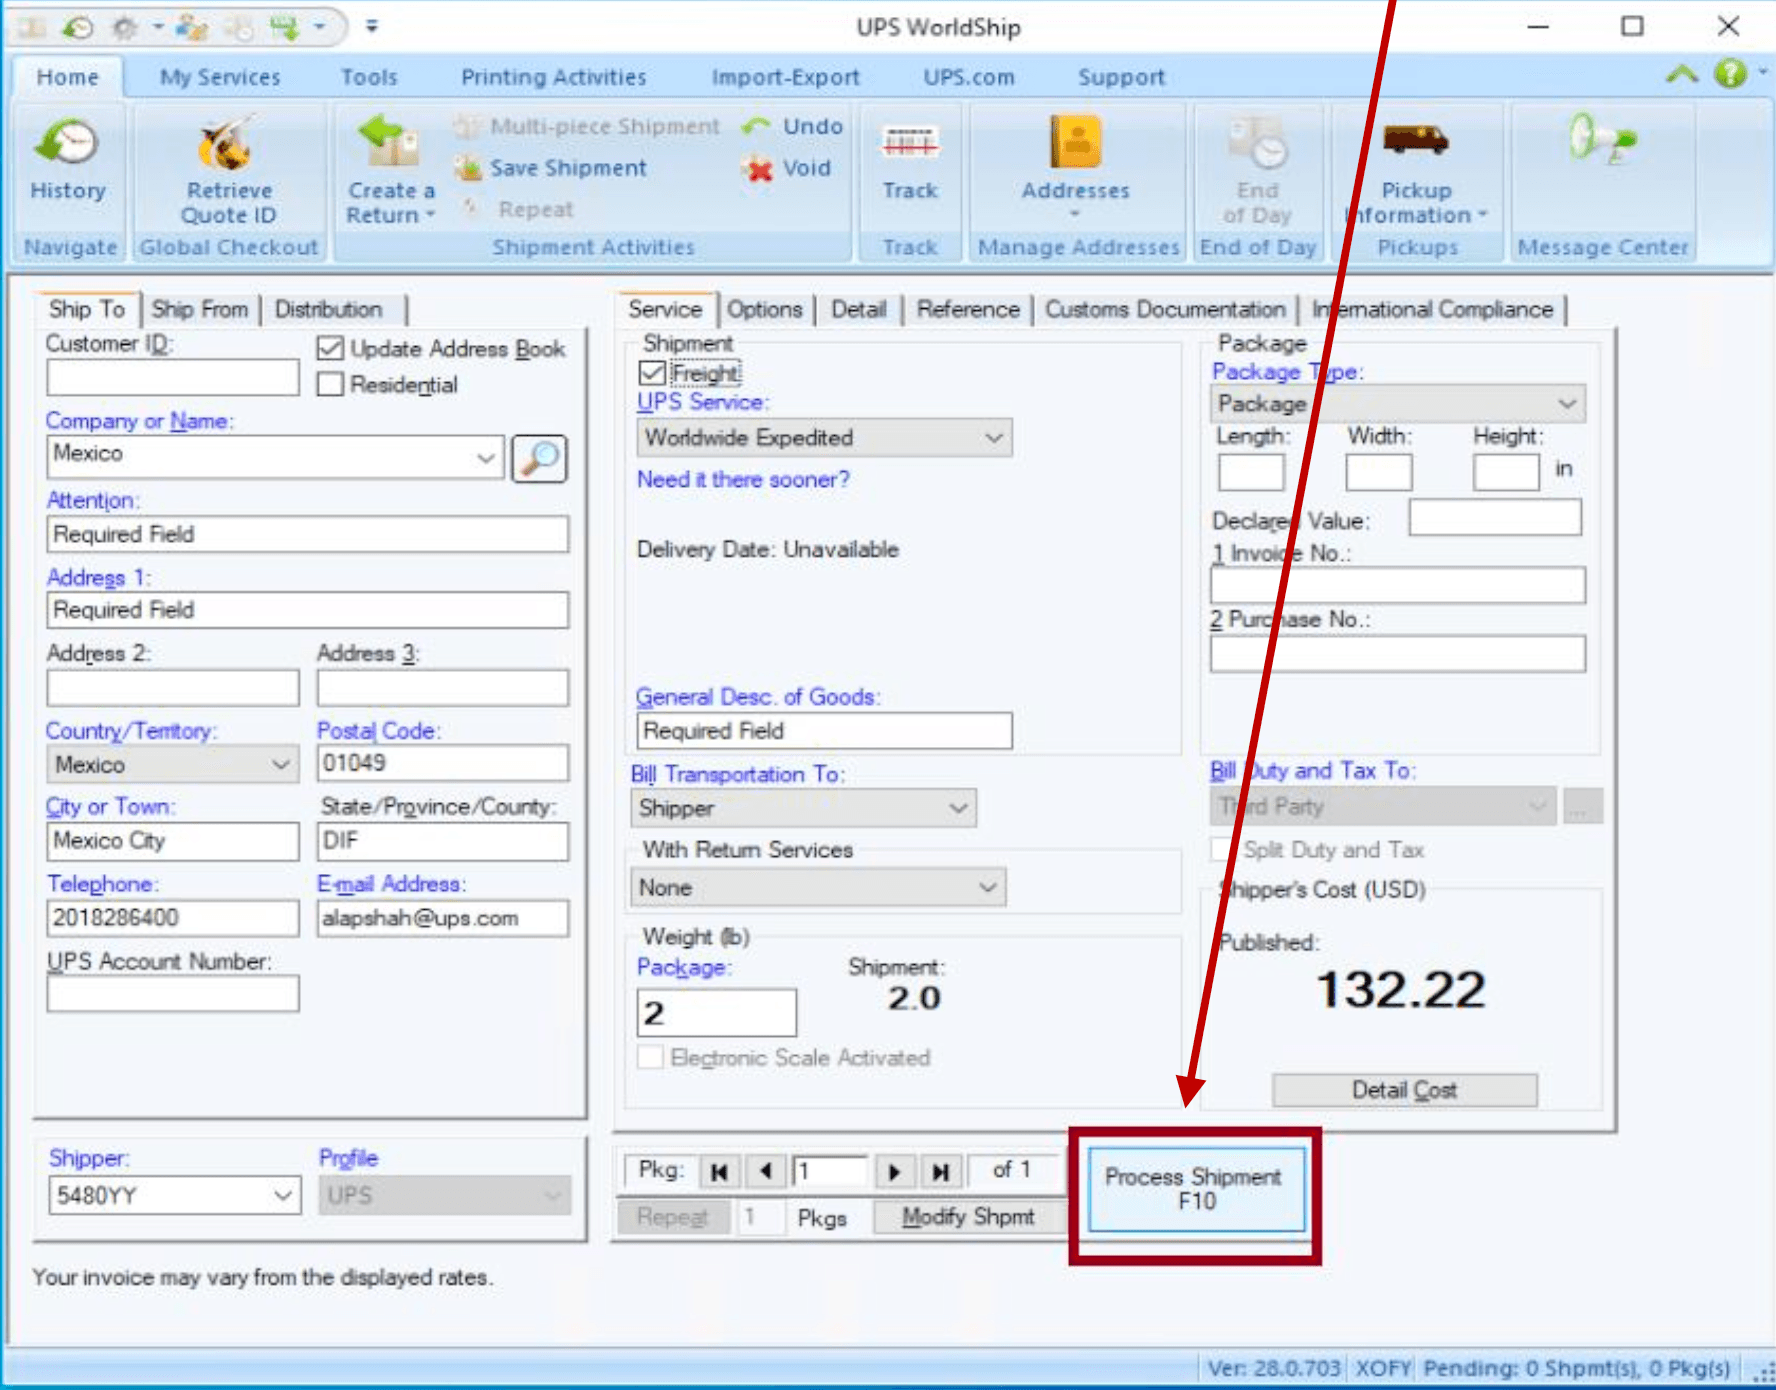Viewport: 1776px width, 1390px height.
Task: Go to the last package
Action: point(941,1171)
